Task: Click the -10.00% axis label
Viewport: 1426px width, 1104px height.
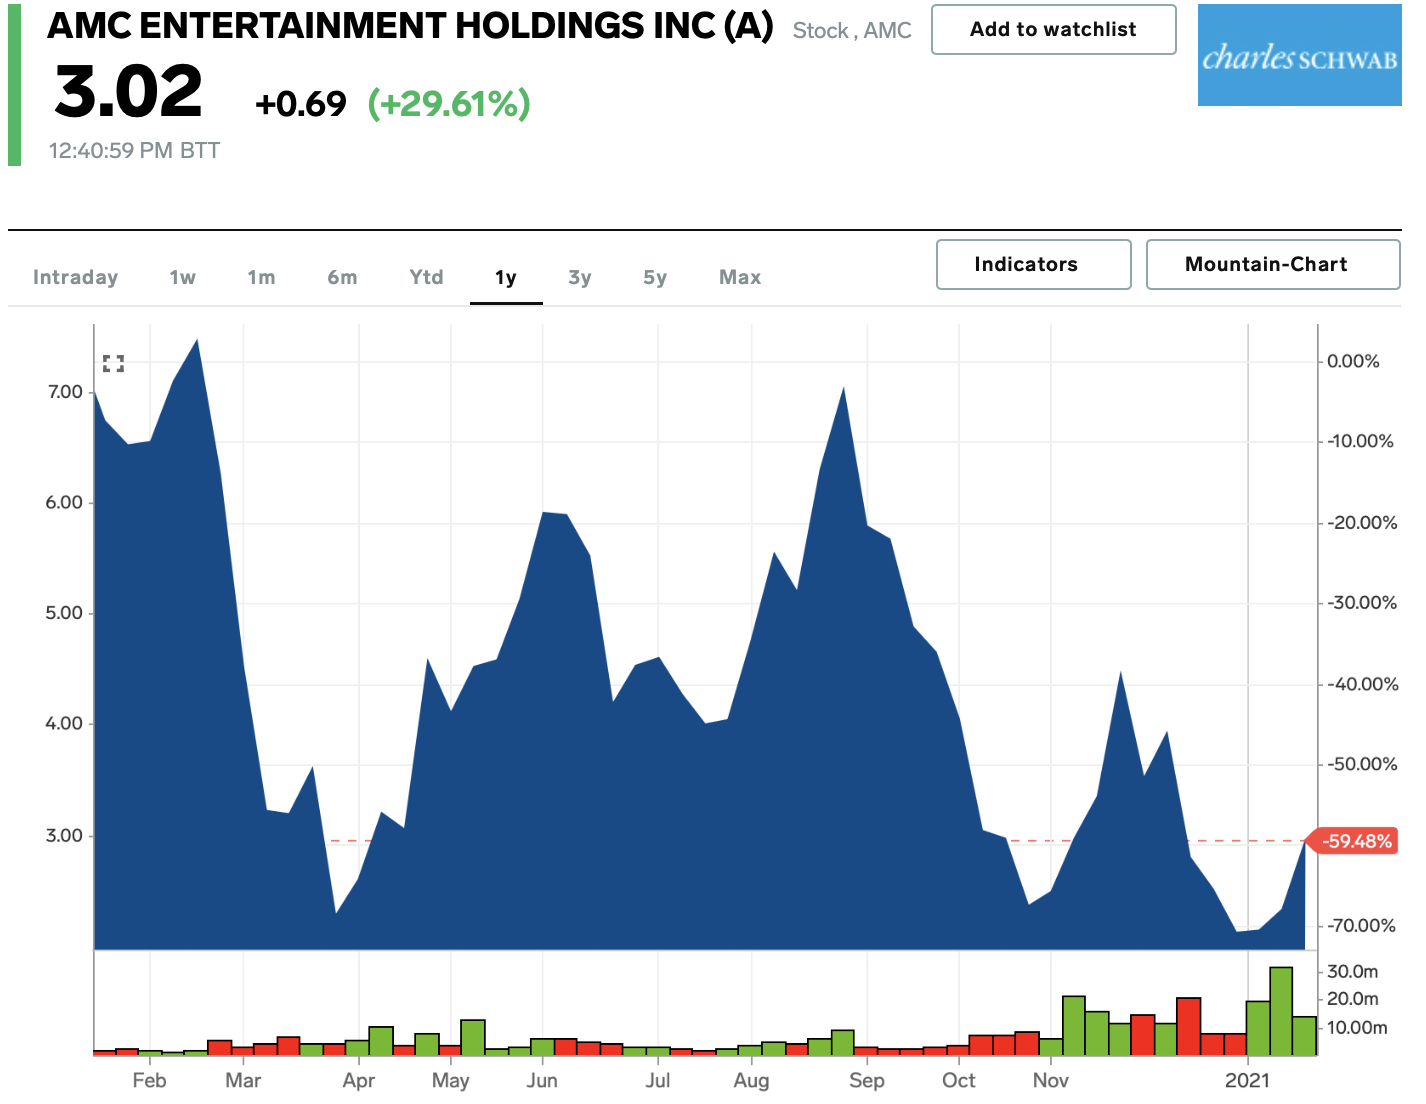Action: point(1360,441)
